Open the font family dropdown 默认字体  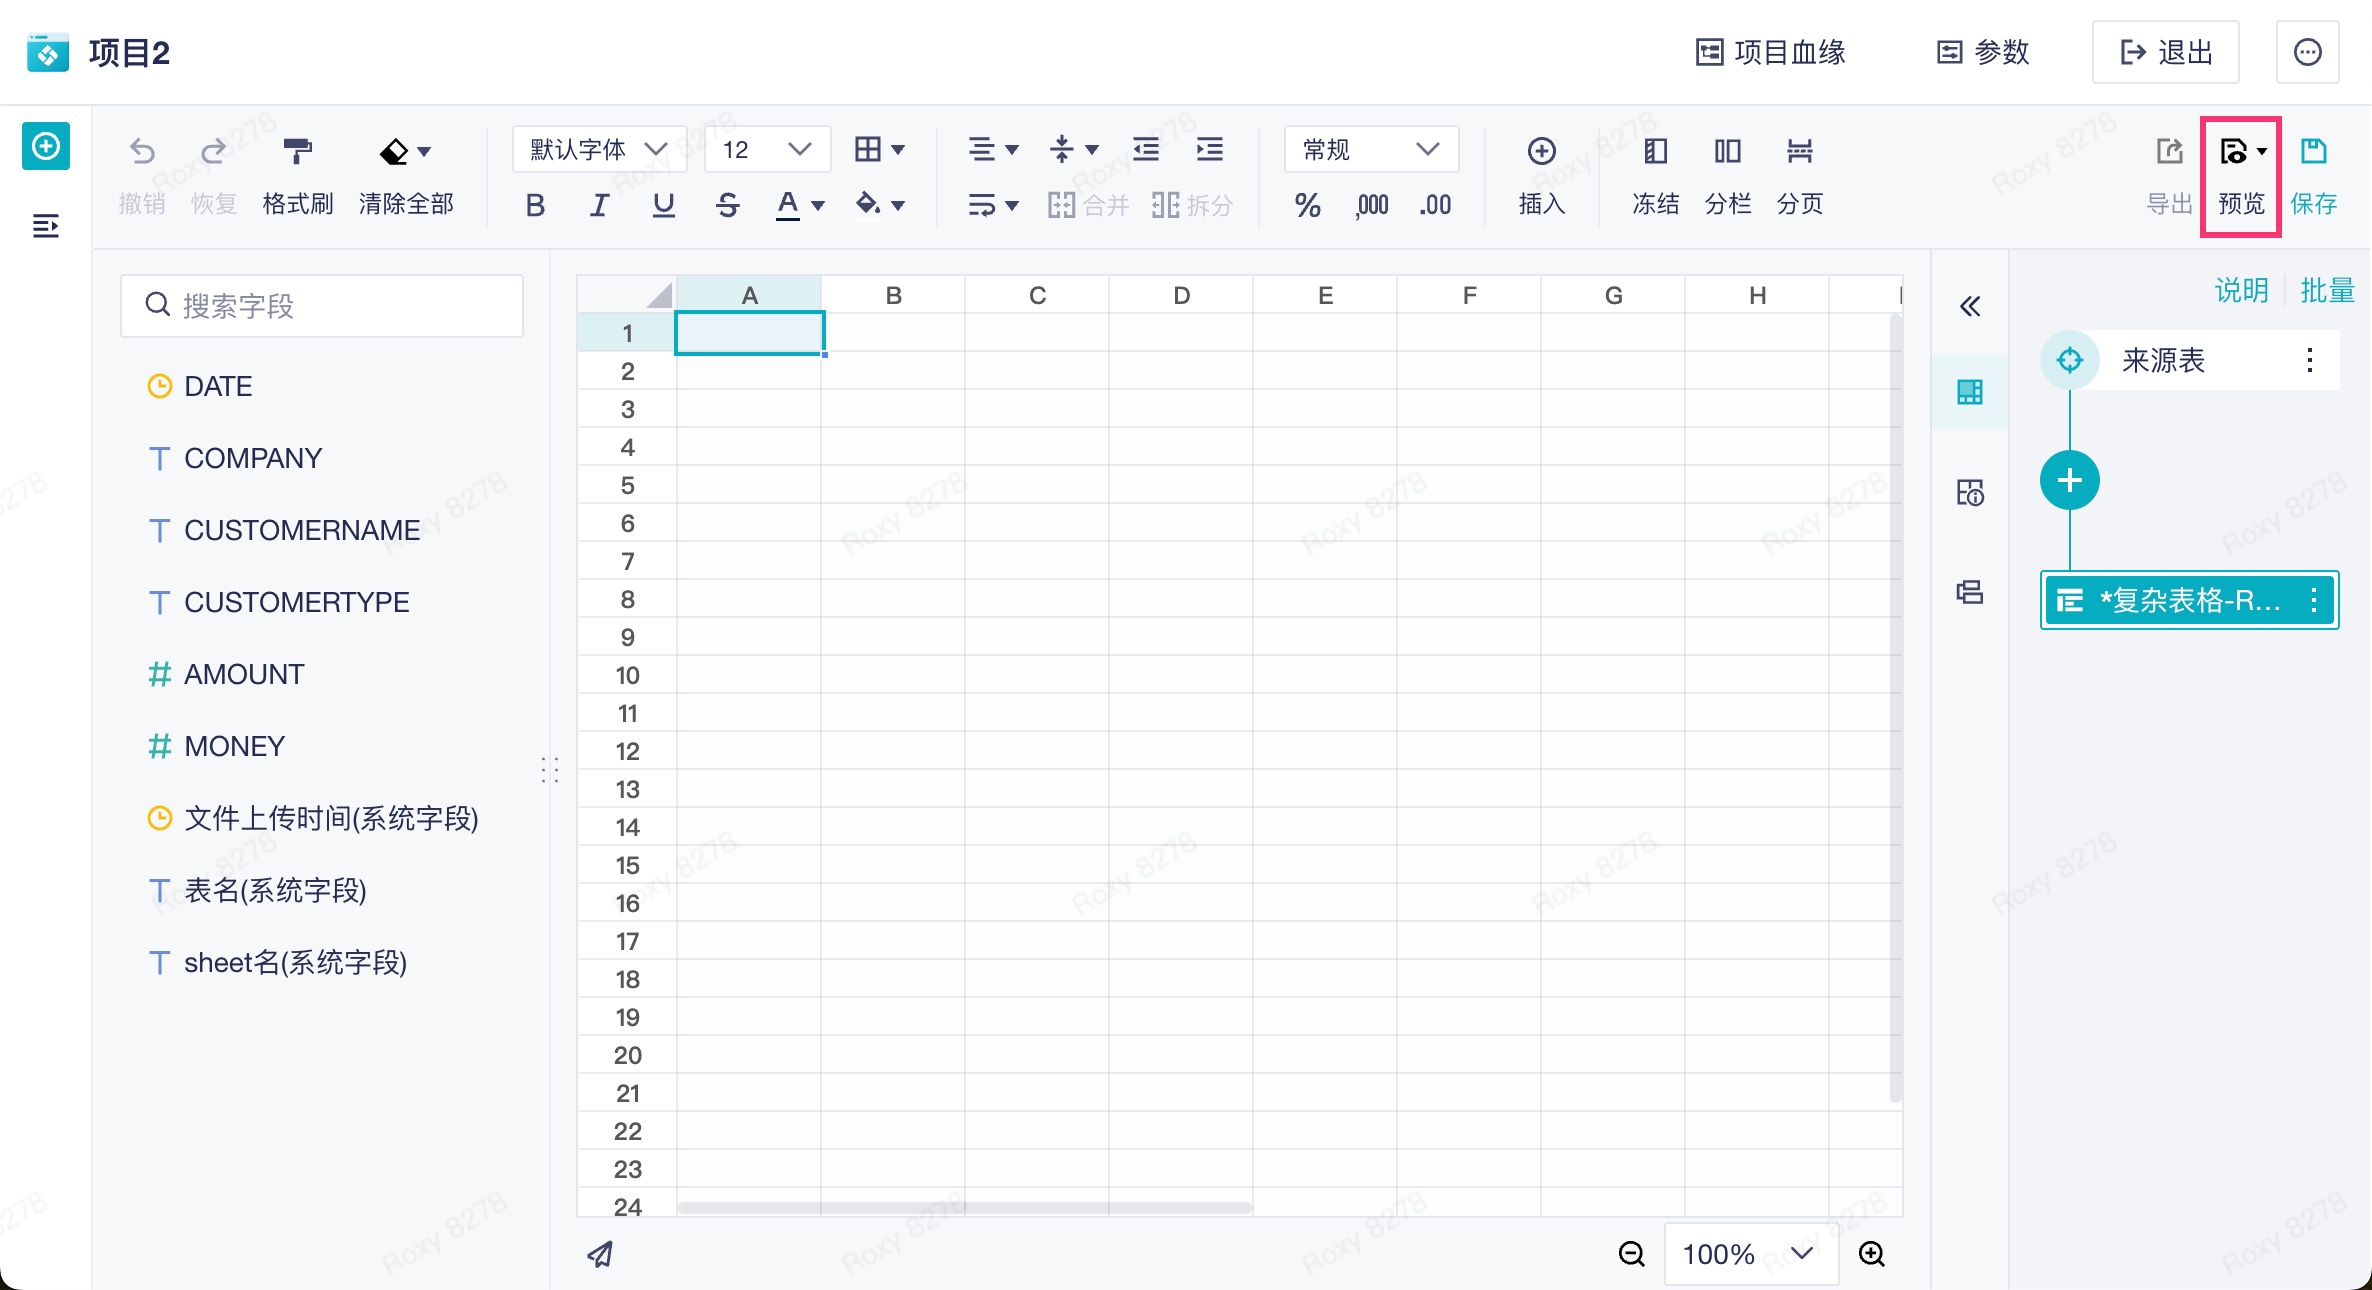click(x=599, y=150)
